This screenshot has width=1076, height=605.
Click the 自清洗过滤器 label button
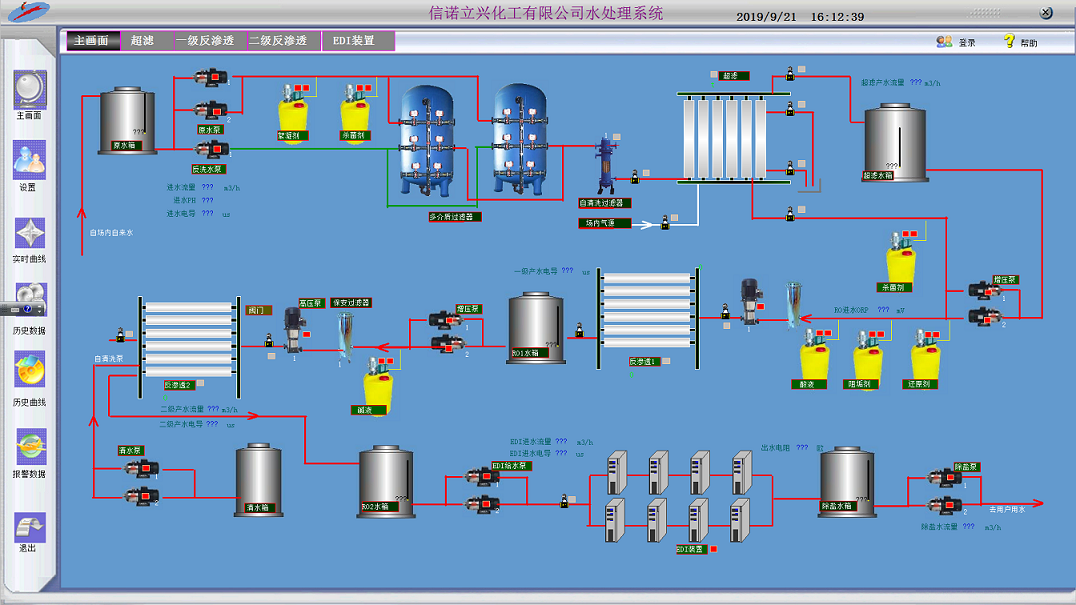coord(604,203)
